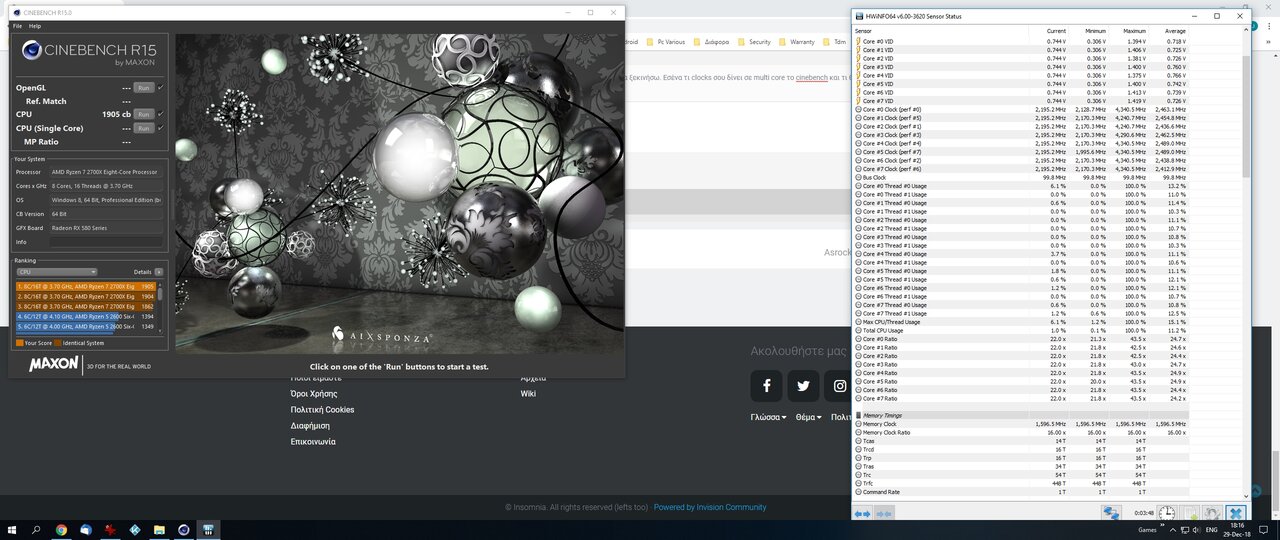Image resolution: width=1280 pixels, height=540 pixels.
Task: Toggle the checkmark next to CPU Run
Action: coord(161,115)
